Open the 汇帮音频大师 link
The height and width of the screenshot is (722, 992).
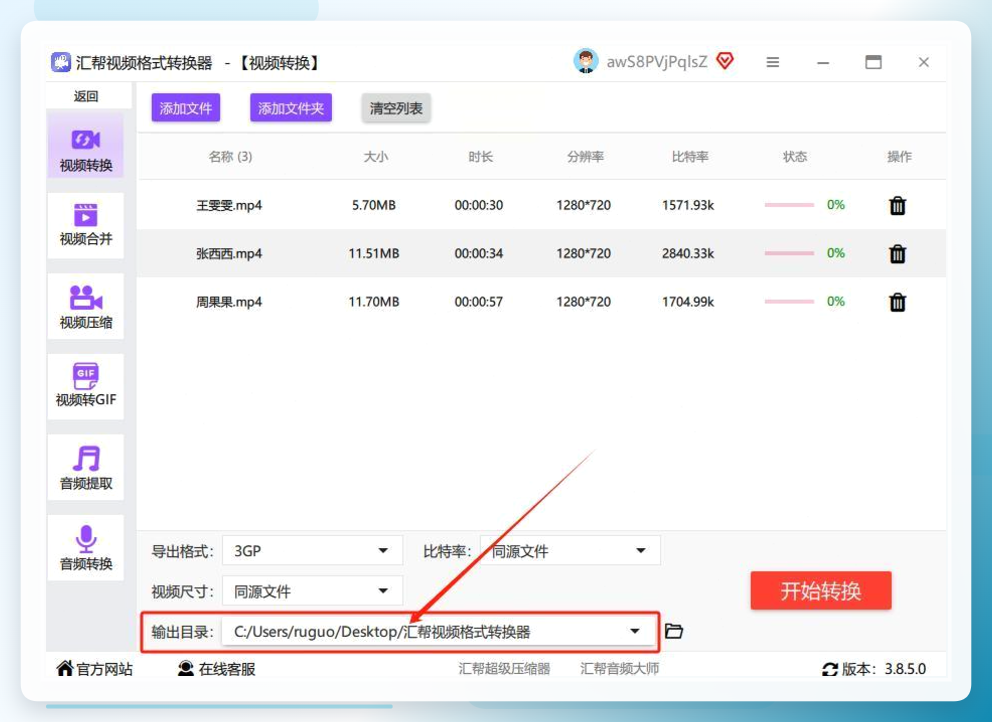[x=620, y=669]
